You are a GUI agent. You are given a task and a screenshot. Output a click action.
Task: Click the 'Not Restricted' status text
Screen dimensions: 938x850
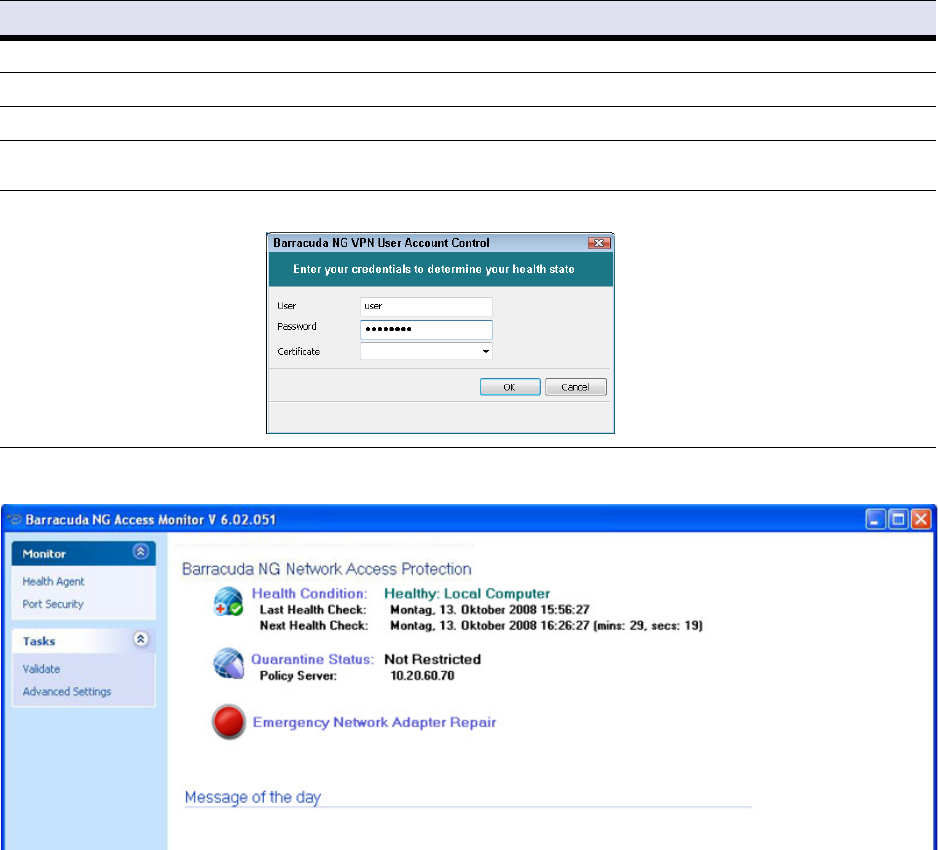click(x=433, y=659)
